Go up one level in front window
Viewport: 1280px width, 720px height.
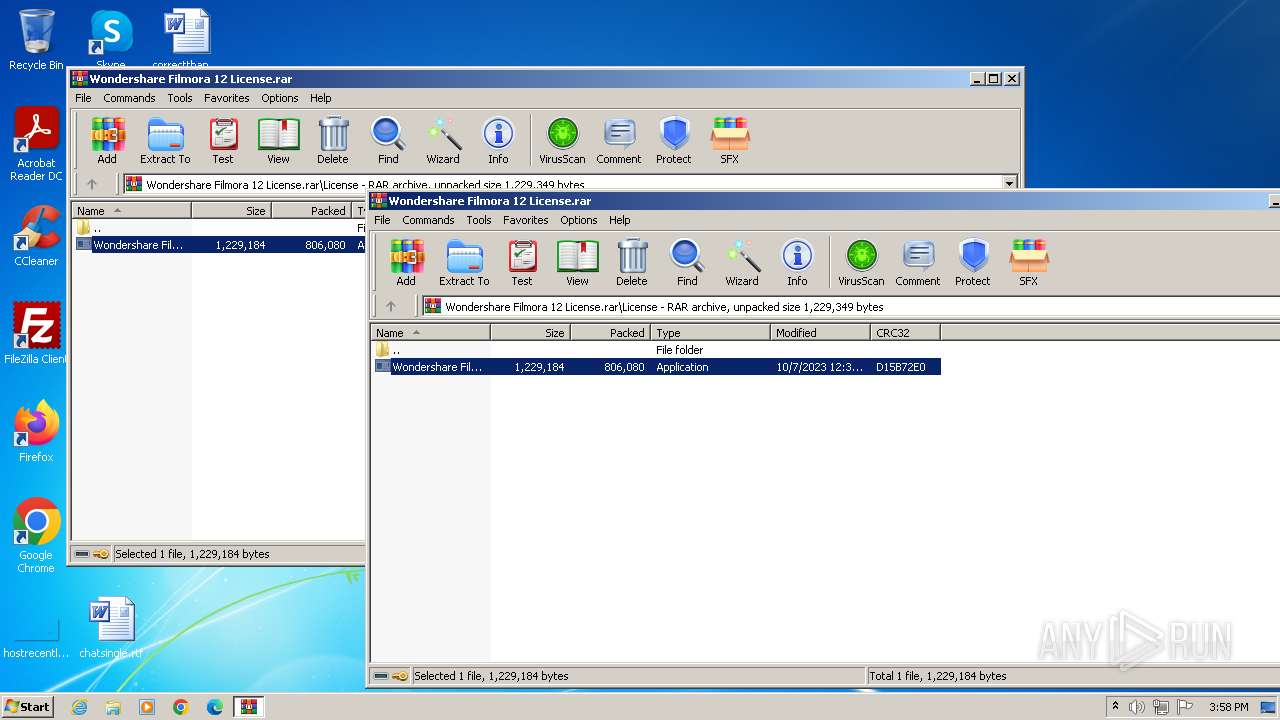(x=391, y=306)
